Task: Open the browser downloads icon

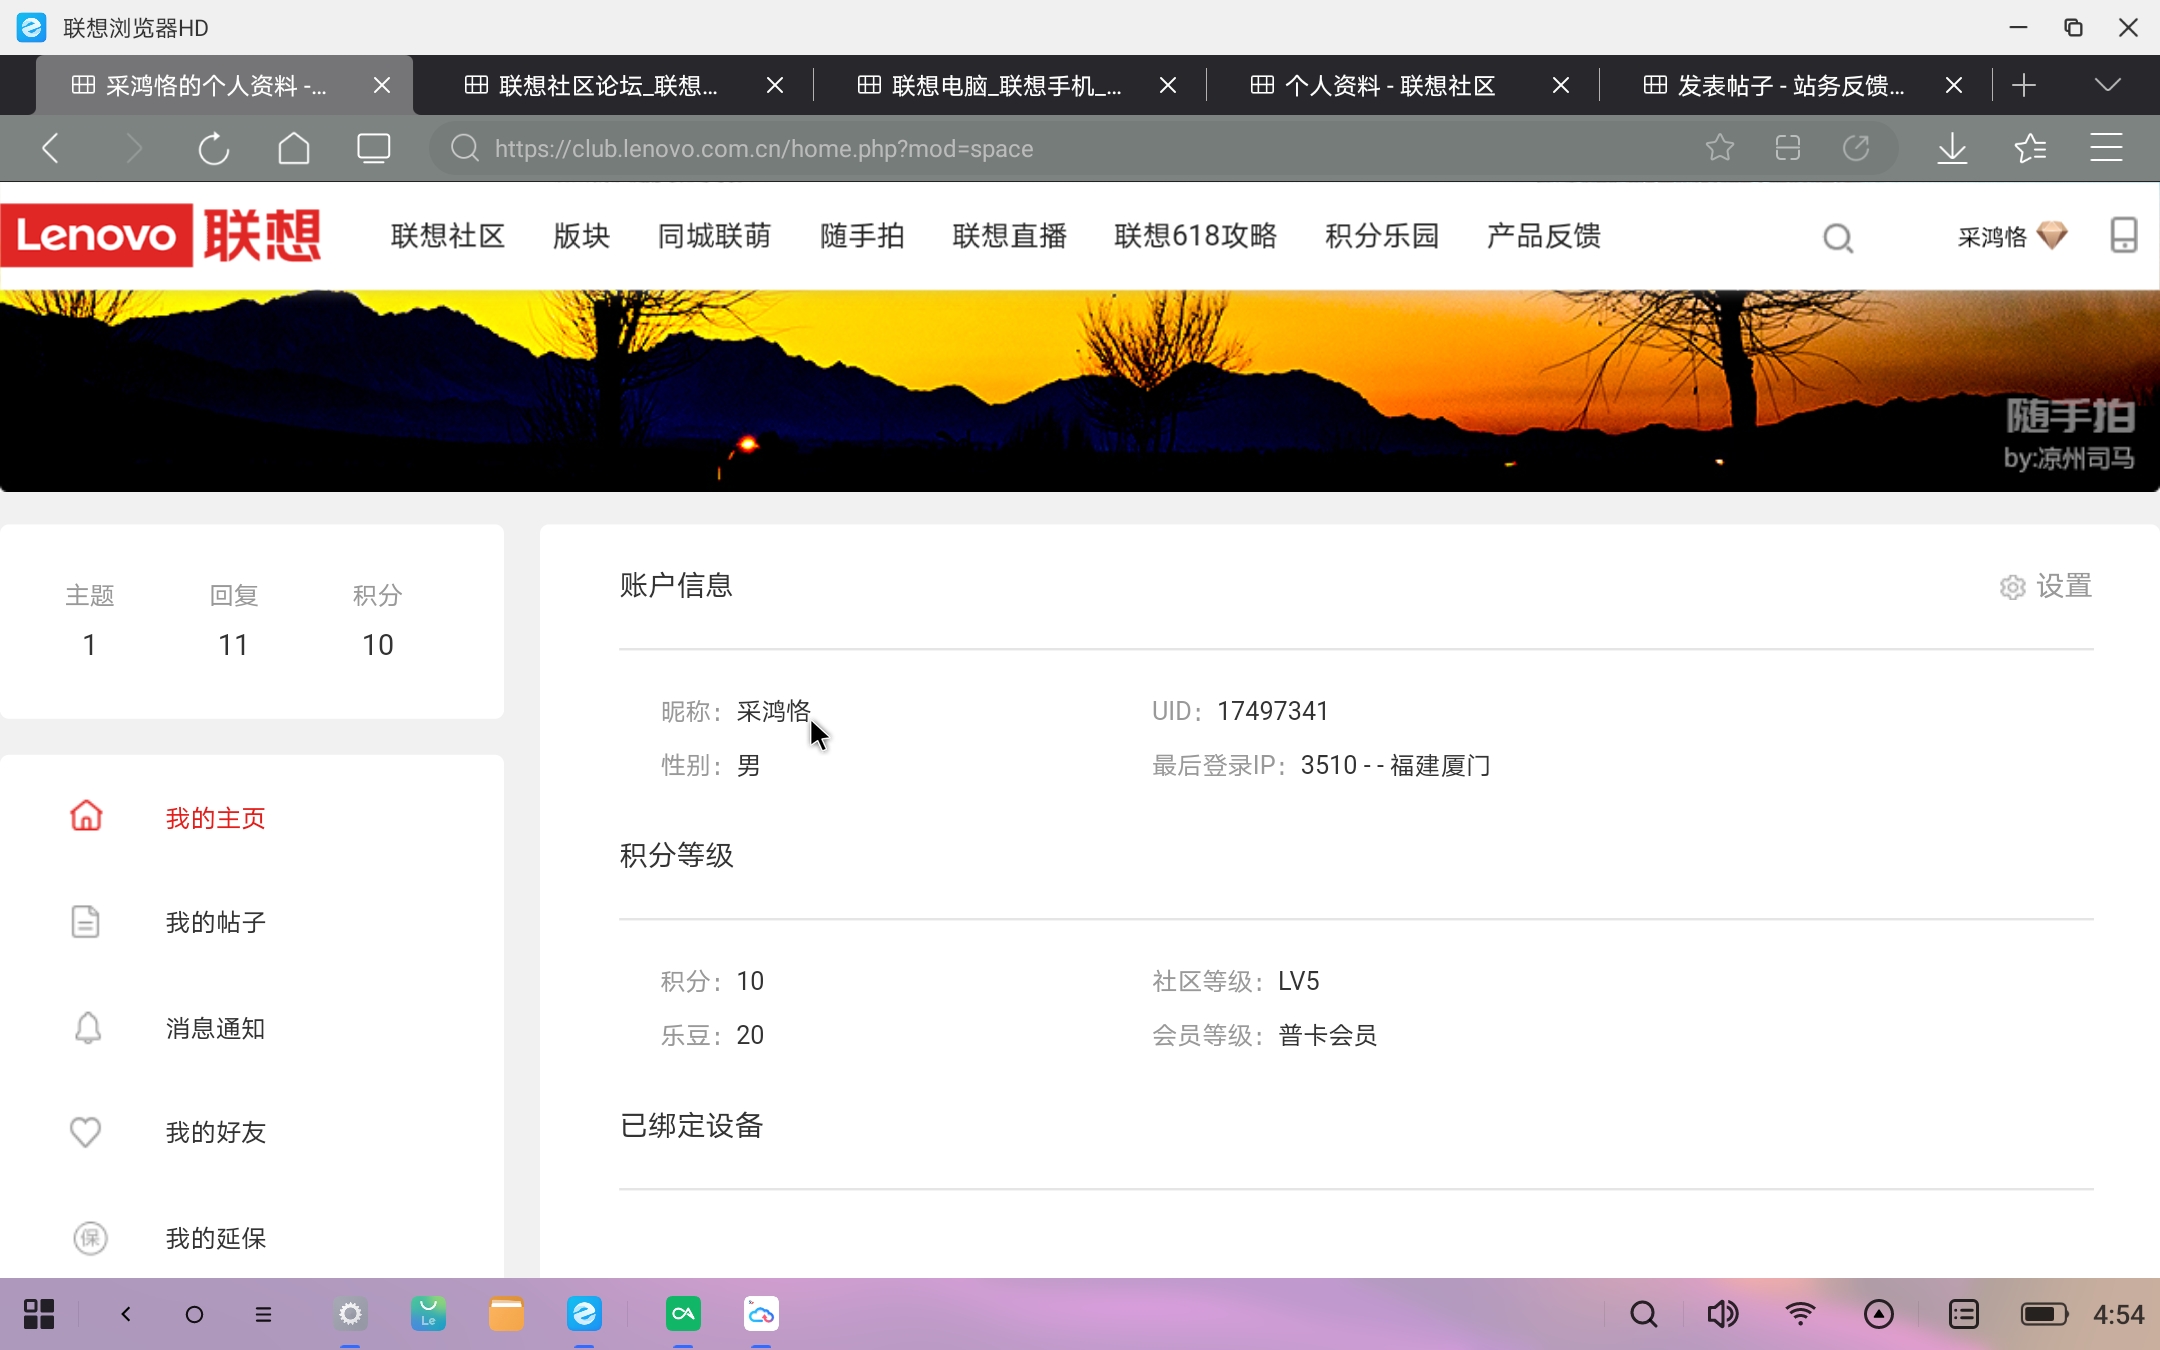Action: coord(1951,148)
